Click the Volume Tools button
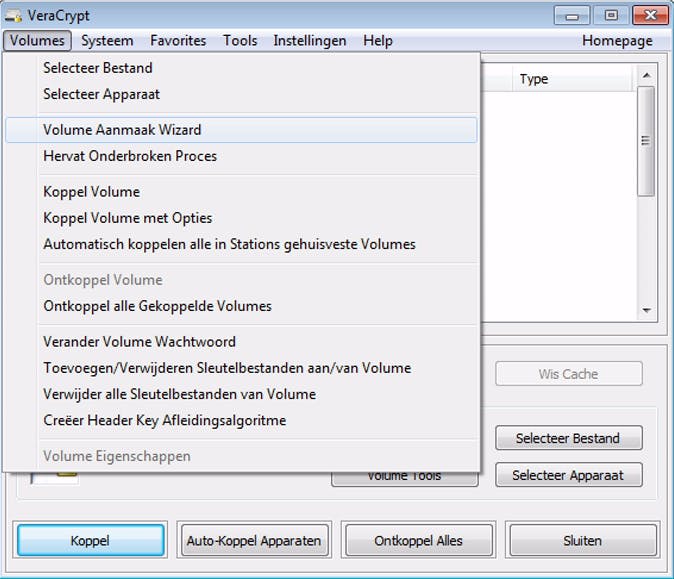The width and height of the screenshot is (674, 579). pyautogui.click(x=404, y=479)
